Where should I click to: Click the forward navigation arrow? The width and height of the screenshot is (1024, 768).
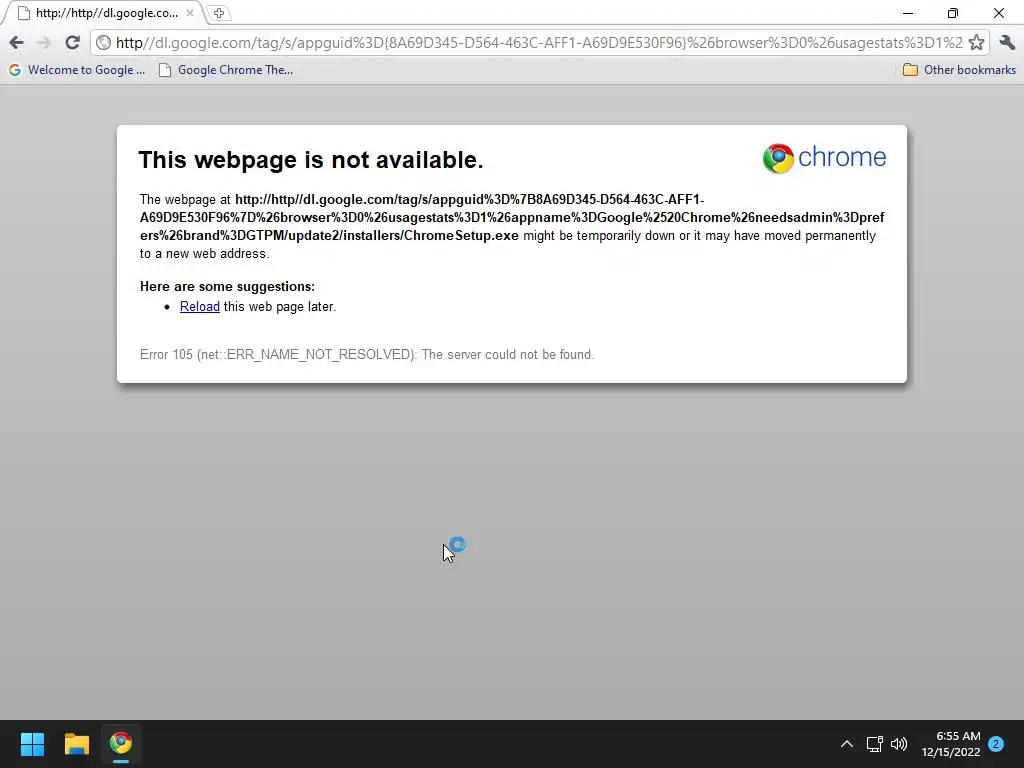tap(44, 43)
